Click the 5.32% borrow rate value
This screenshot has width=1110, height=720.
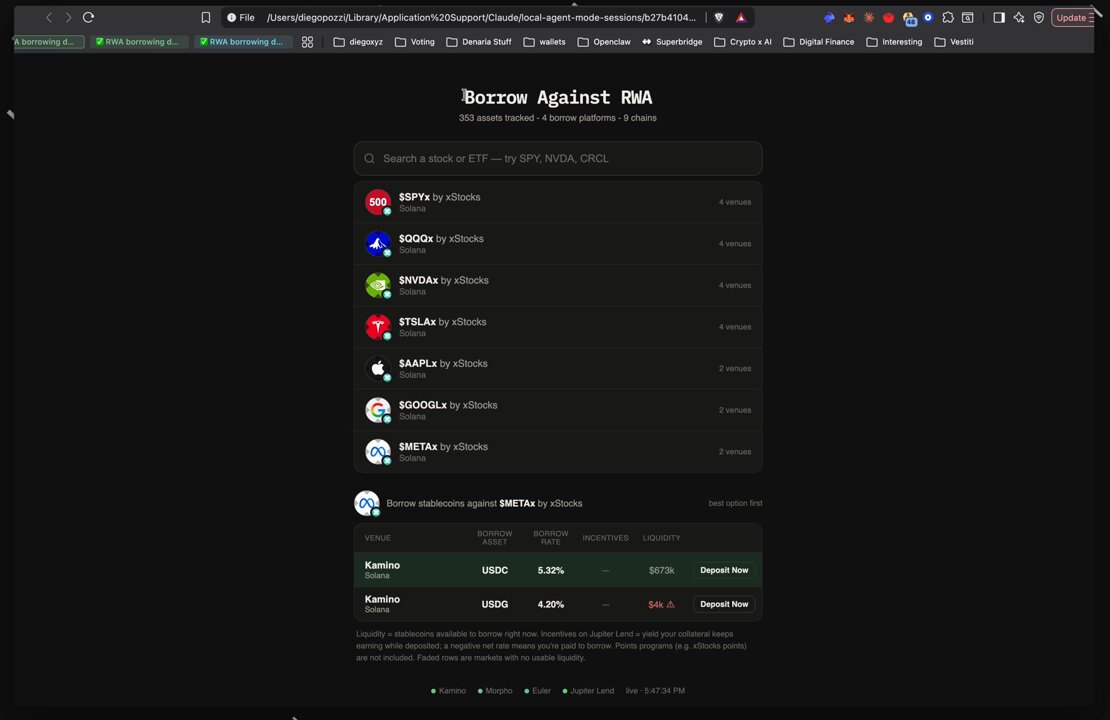551,571
